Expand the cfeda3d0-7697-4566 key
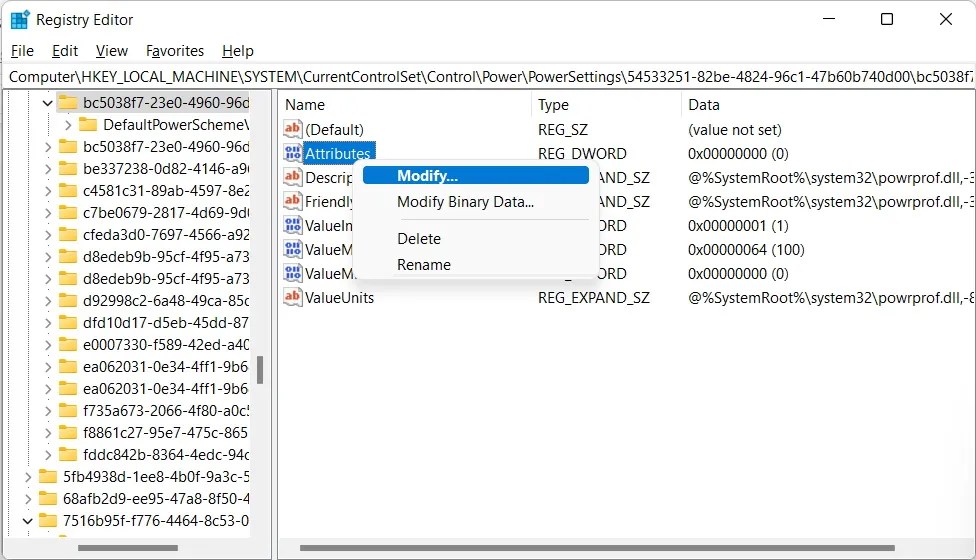Image resolution: width=976 pixels, height=560 pixels. 48,235
